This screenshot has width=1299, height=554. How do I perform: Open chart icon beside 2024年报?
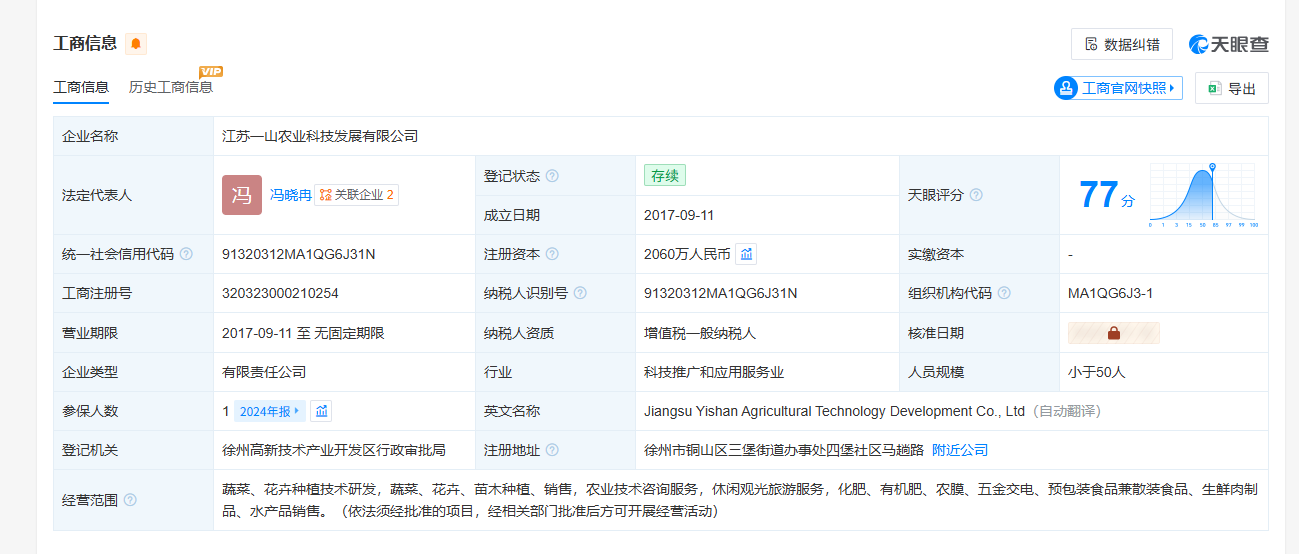[321, 411]
